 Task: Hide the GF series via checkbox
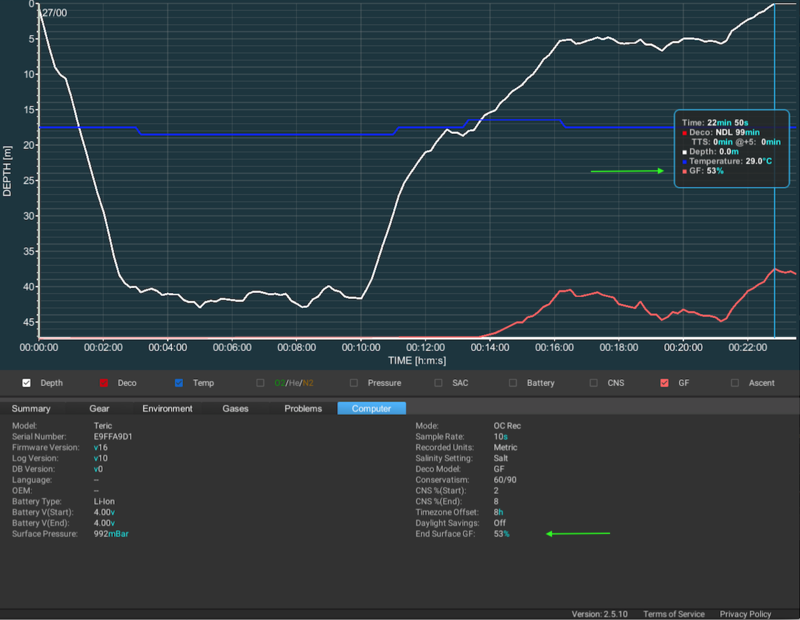click(665, 383)
